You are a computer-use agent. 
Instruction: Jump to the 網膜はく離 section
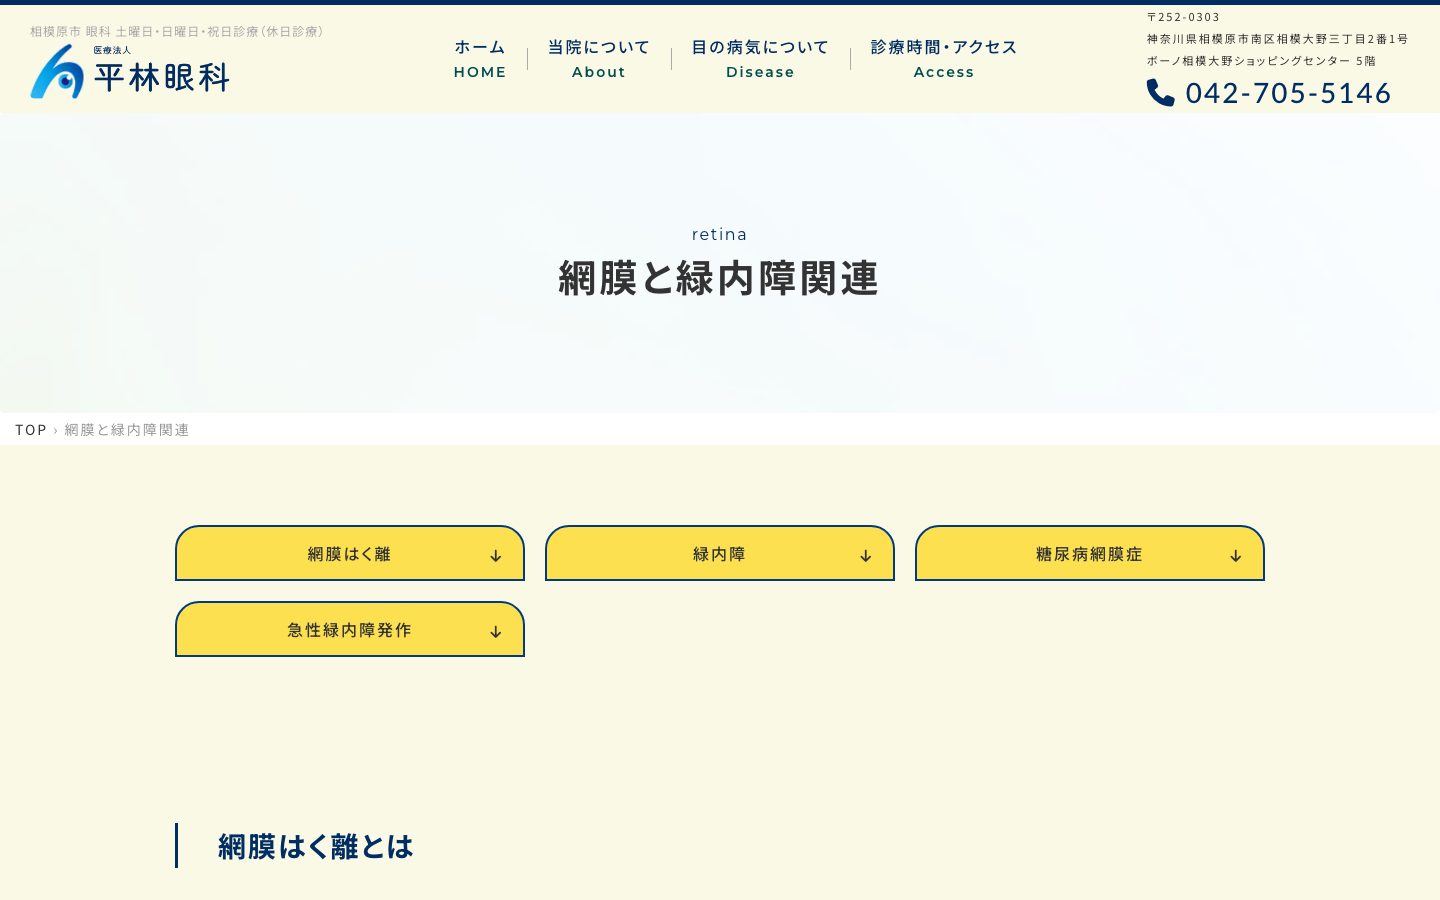coord(350,553)
